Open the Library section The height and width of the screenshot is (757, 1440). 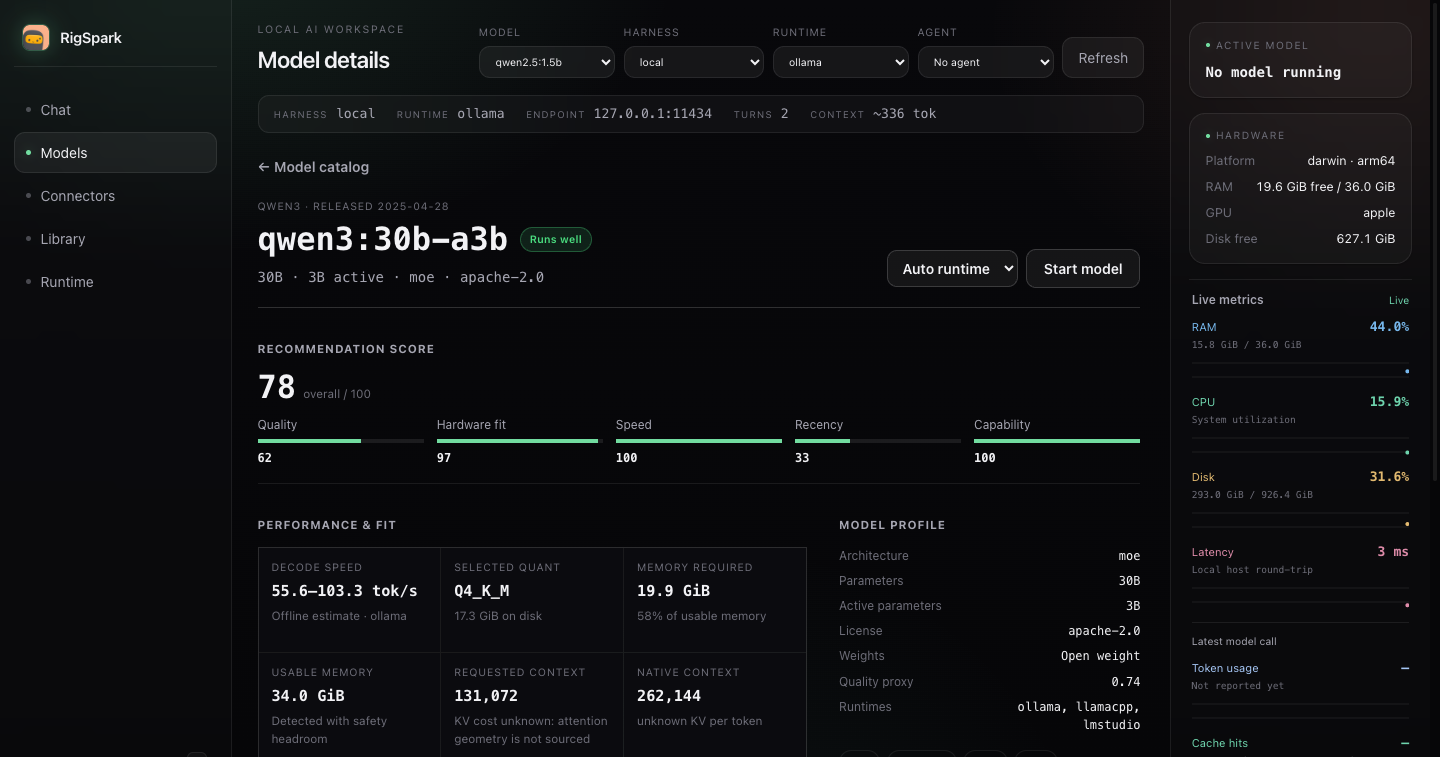(x=115, y=239)
